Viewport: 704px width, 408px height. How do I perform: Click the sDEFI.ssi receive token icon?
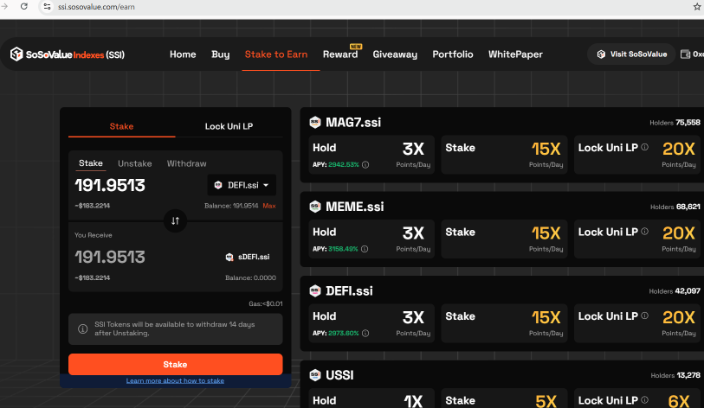tap(229, 257)
